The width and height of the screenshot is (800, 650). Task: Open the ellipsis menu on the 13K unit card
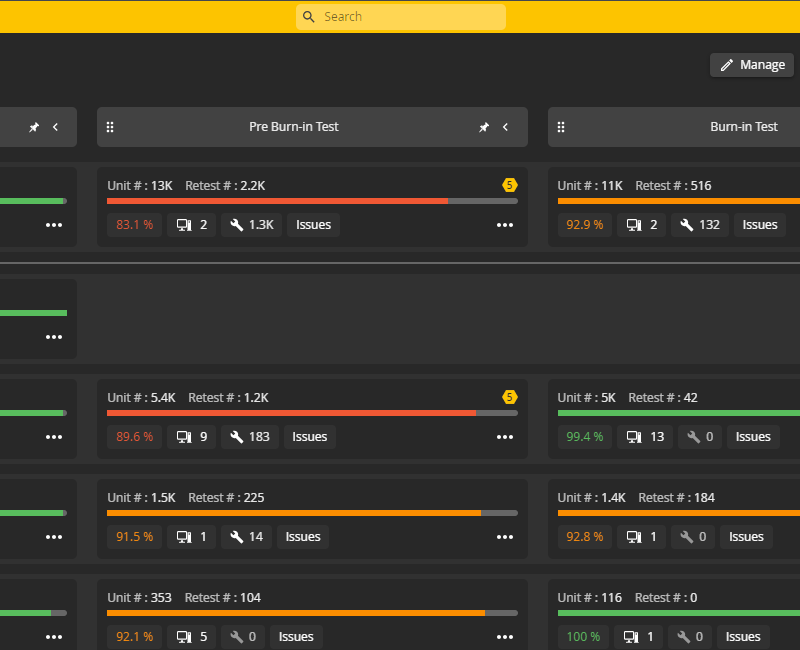click(x=505, y=225)
